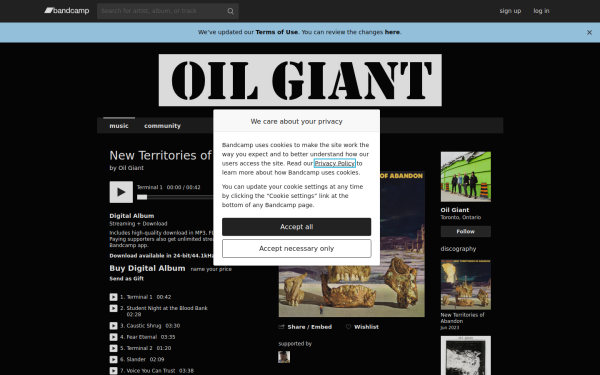
Task: Open the second discography album thumbnail
Action: pos(466,355)
